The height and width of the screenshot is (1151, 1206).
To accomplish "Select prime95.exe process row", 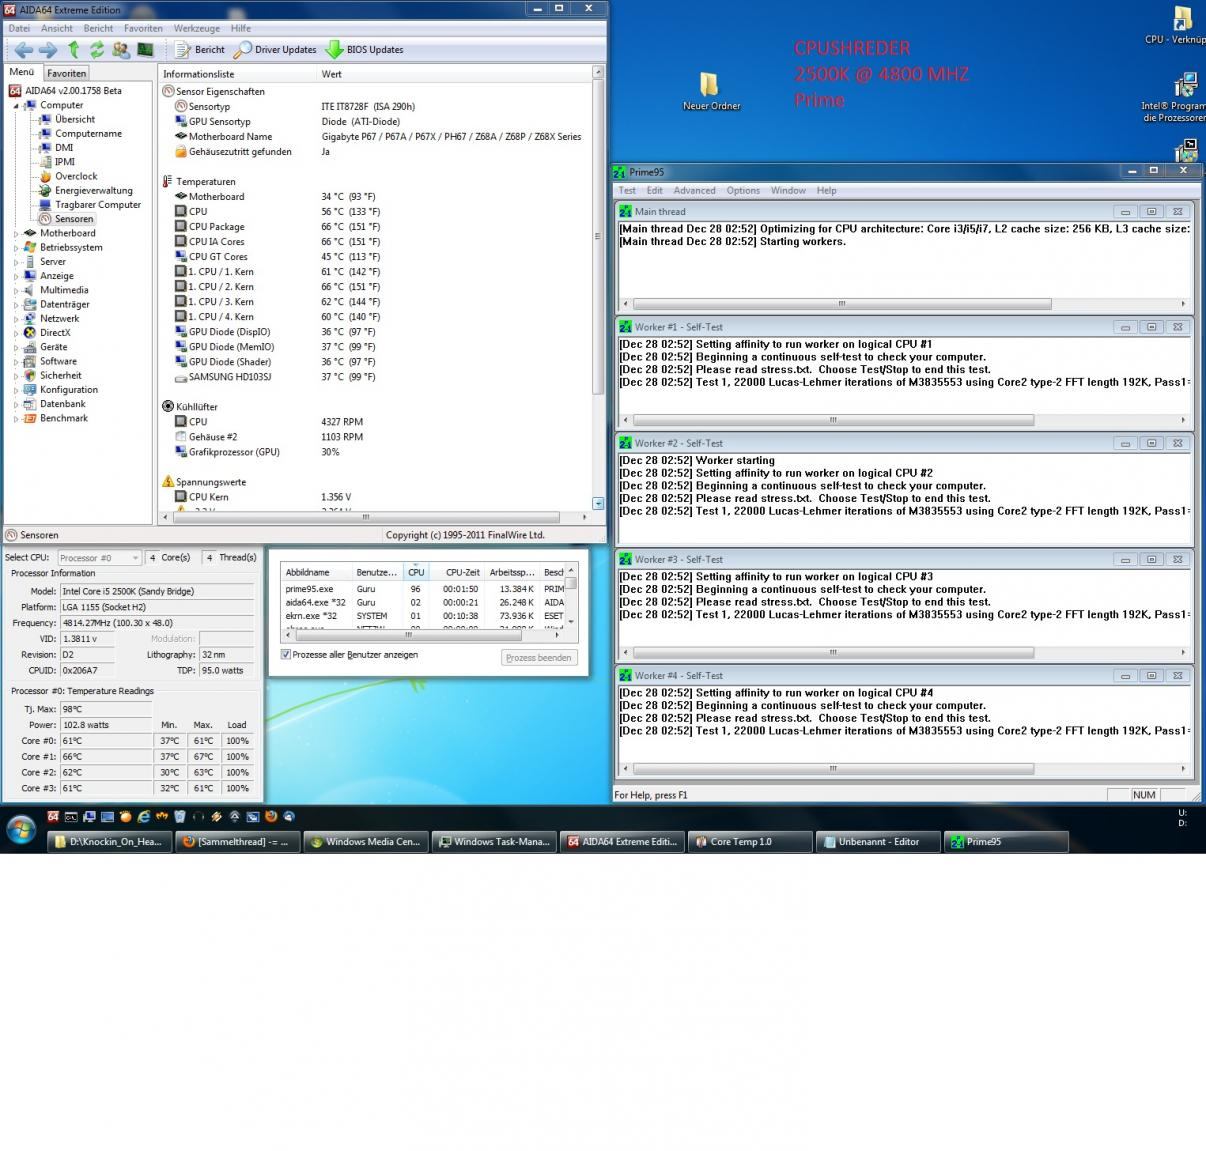I will pos(423,589).
